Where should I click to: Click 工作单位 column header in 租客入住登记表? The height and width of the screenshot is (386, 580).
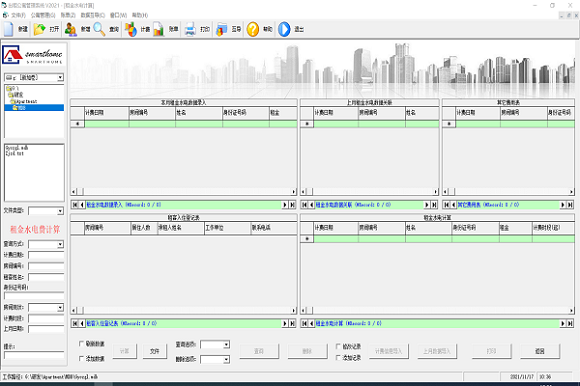coord(228,228)
